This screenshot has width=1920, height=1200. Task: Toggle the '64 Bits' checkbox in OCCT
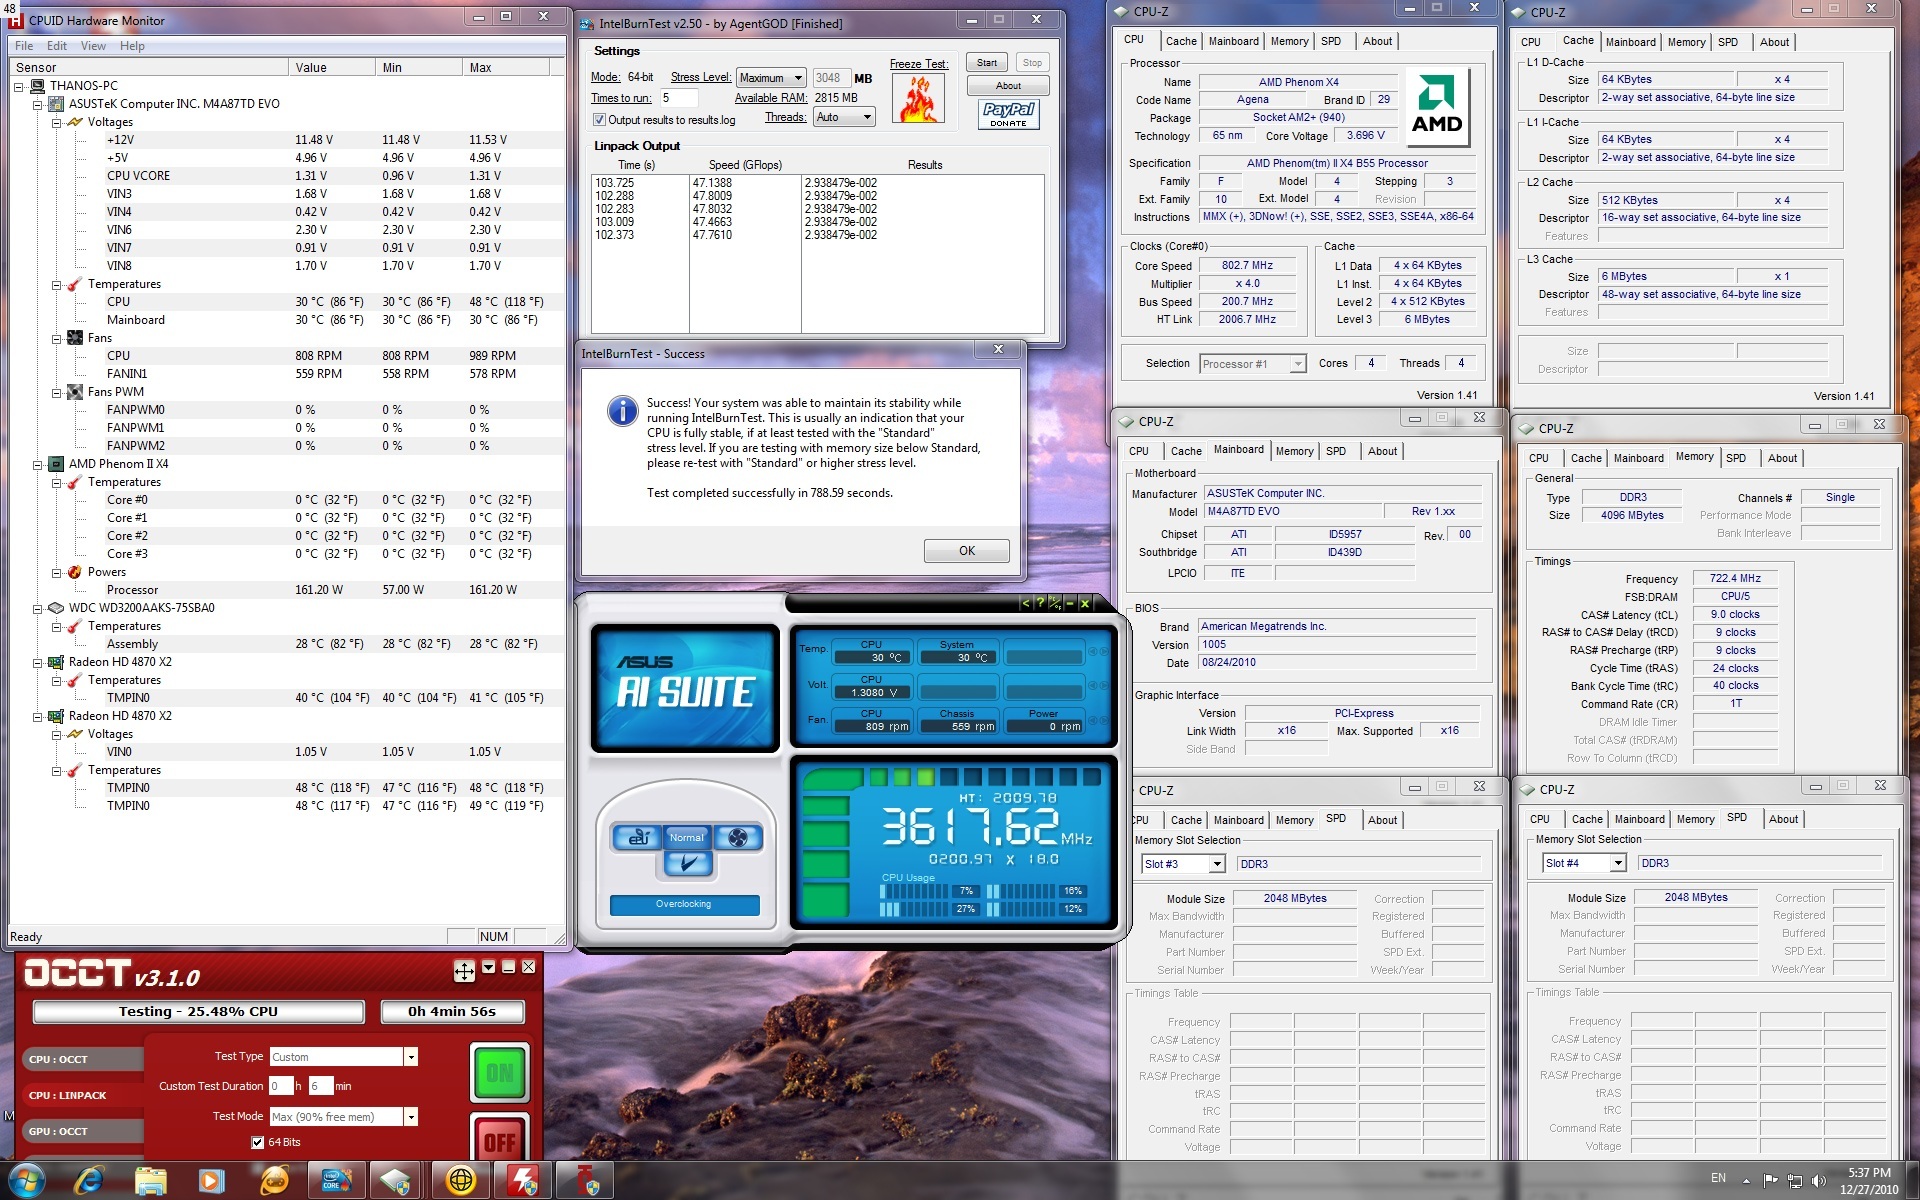258,1142
